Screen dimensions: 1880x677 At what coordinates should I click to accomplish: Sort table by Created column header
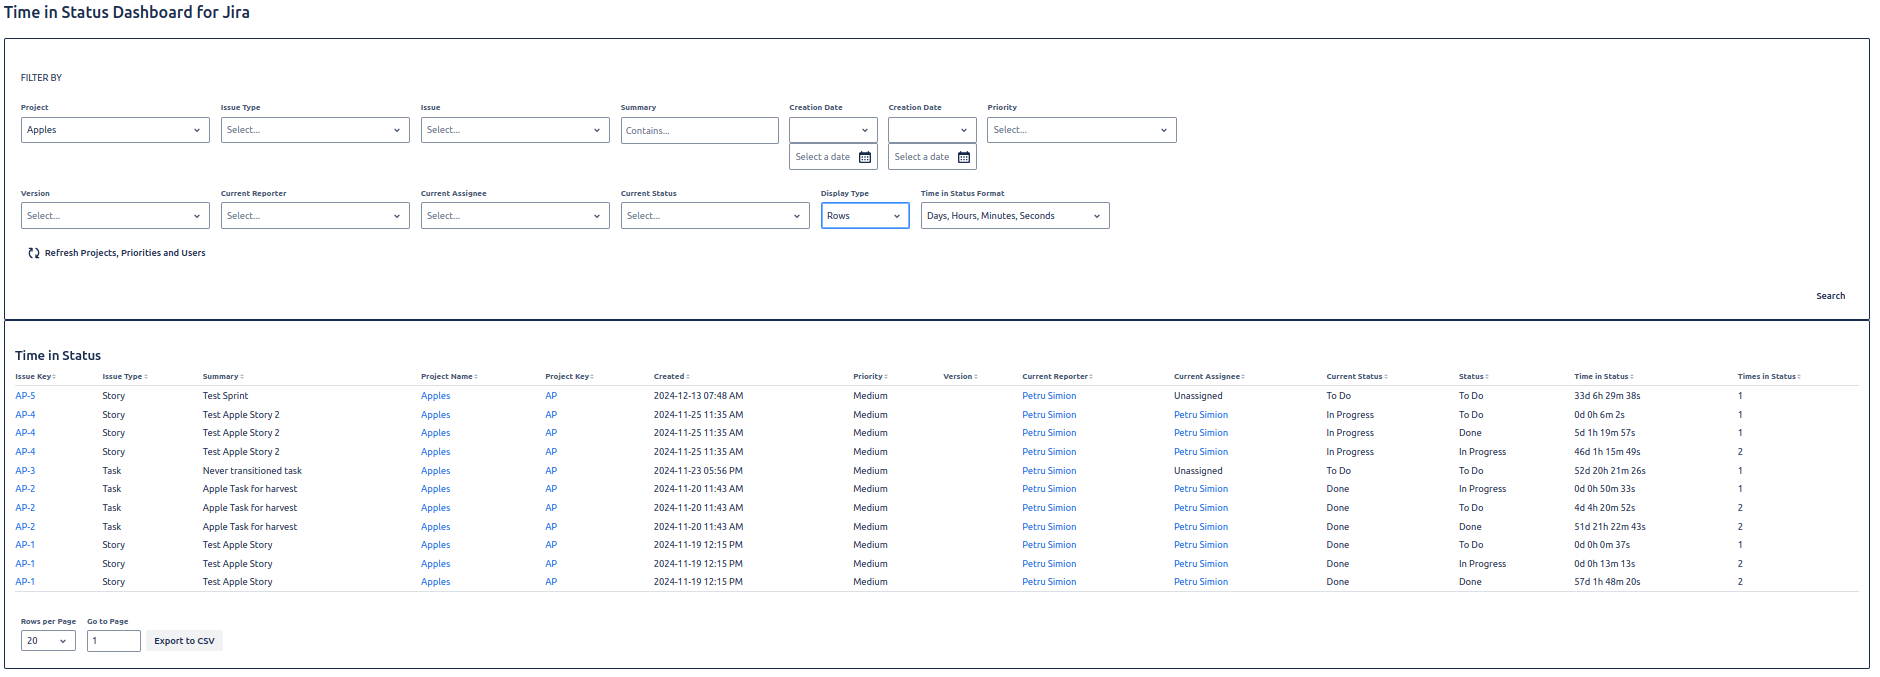point(669,377)
